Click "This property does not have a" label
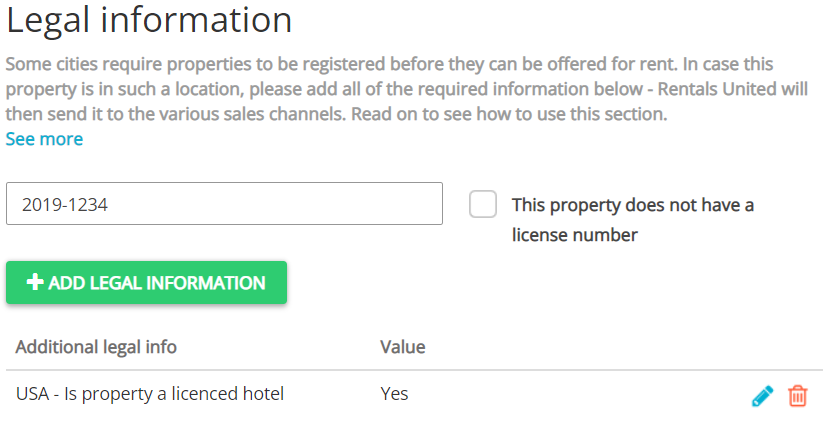Screen dimensions: 837x429 click(632, 205)
